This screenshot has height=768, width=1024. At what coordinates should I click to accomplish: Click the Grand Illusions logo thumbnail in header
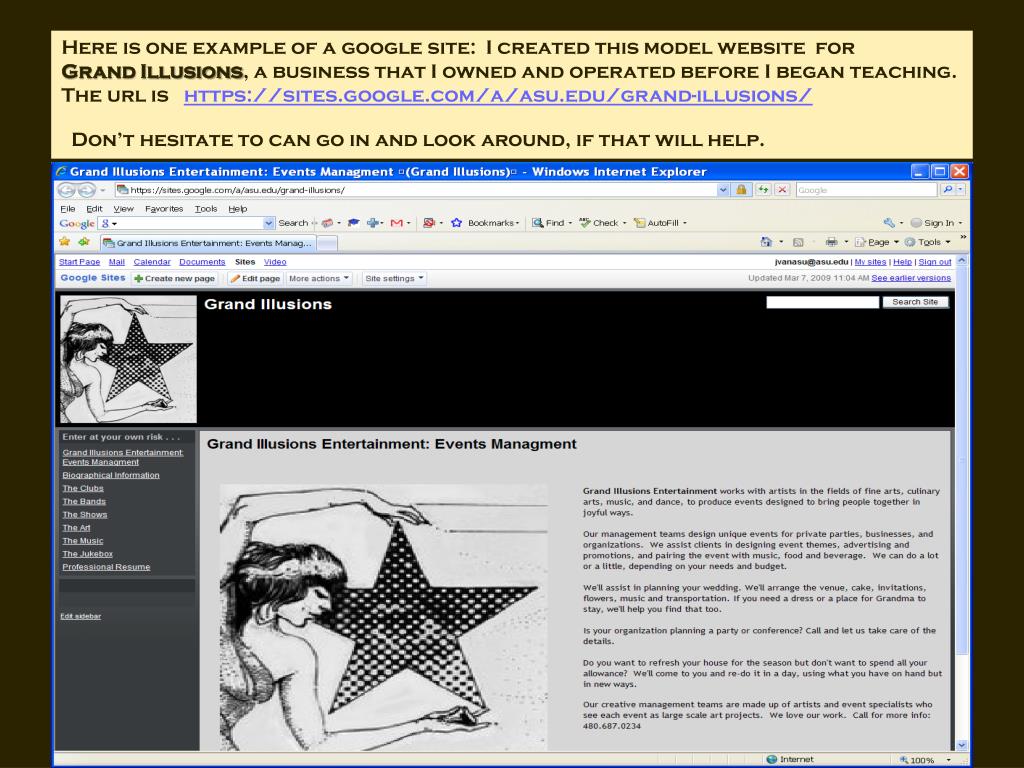(x=128, y=359)
